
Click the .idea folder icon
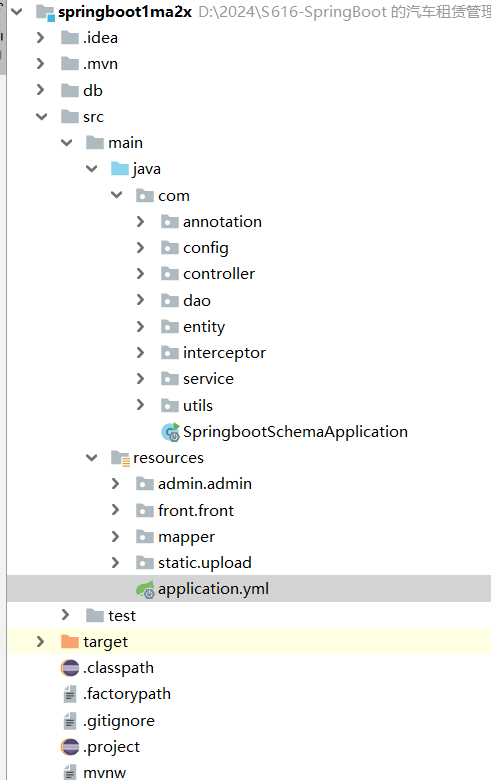coord(70,38)
